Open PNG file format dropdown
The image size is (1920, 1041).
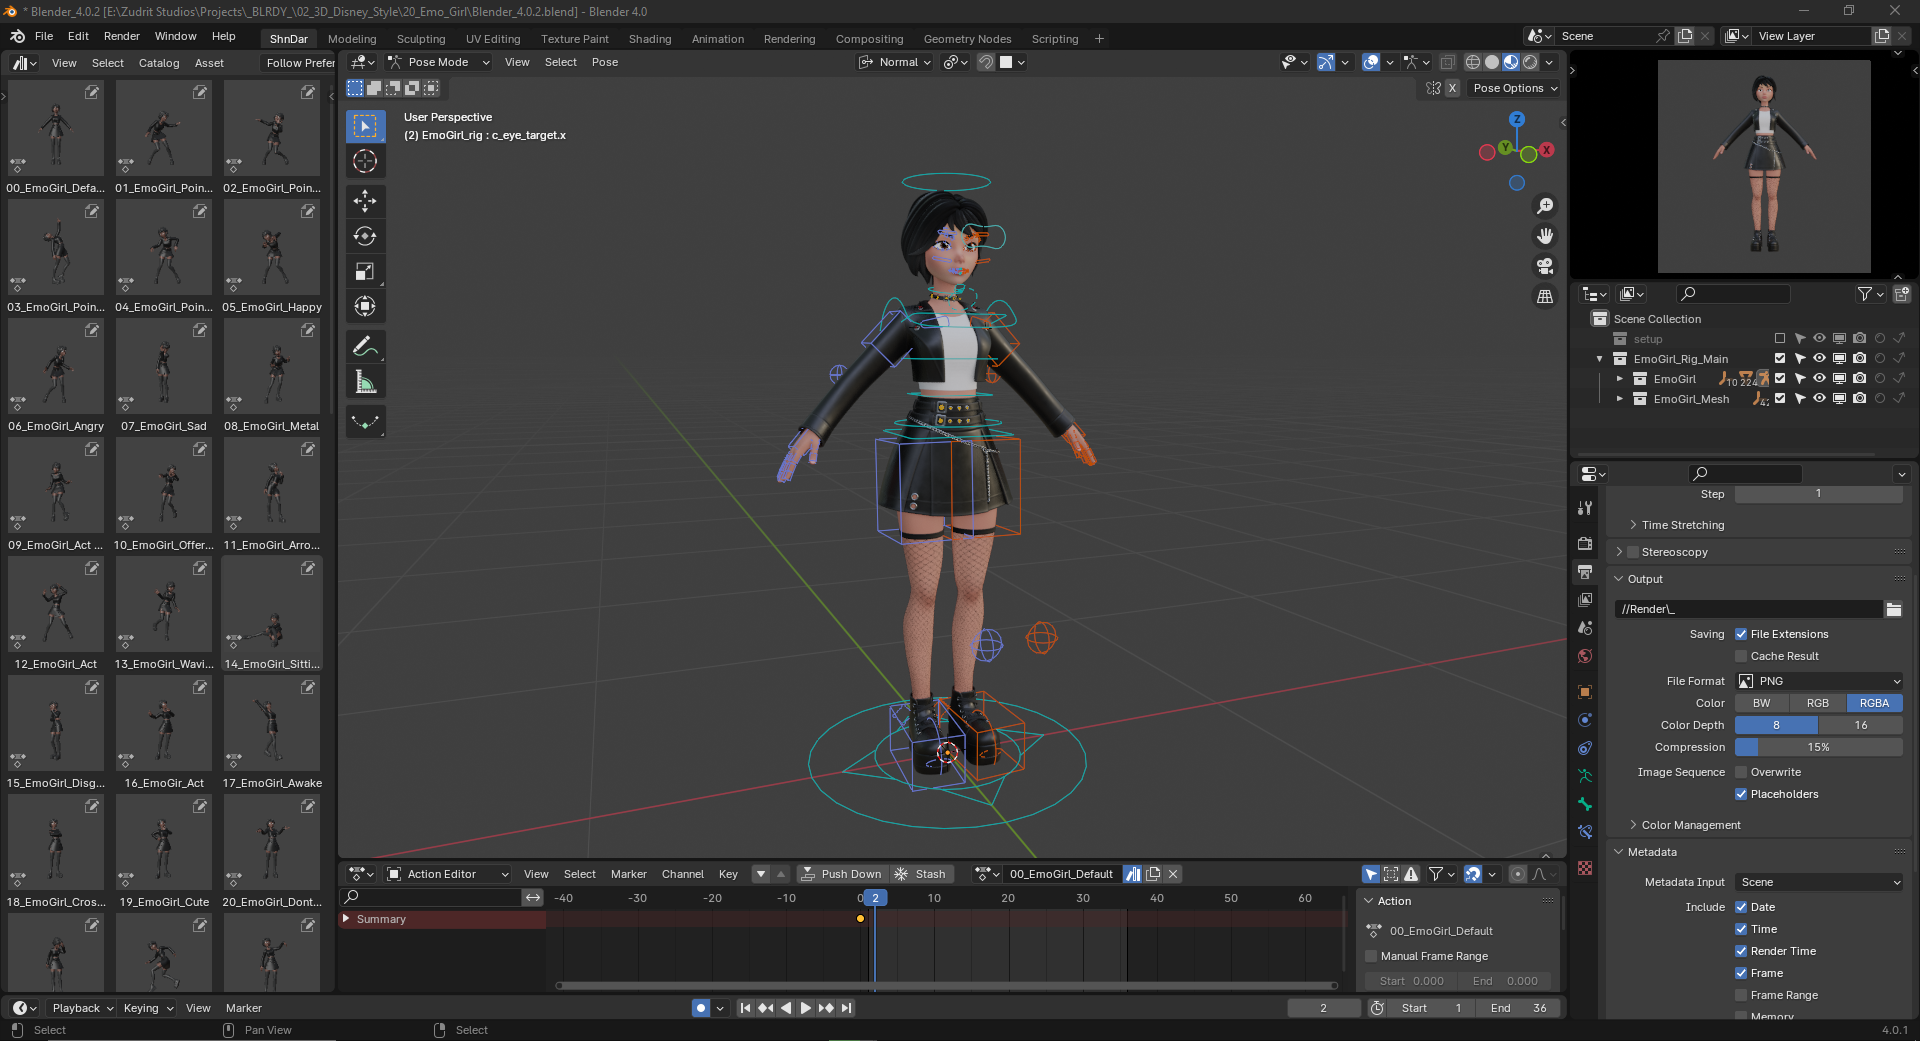pyautogui.click(x=1819, y=681)
